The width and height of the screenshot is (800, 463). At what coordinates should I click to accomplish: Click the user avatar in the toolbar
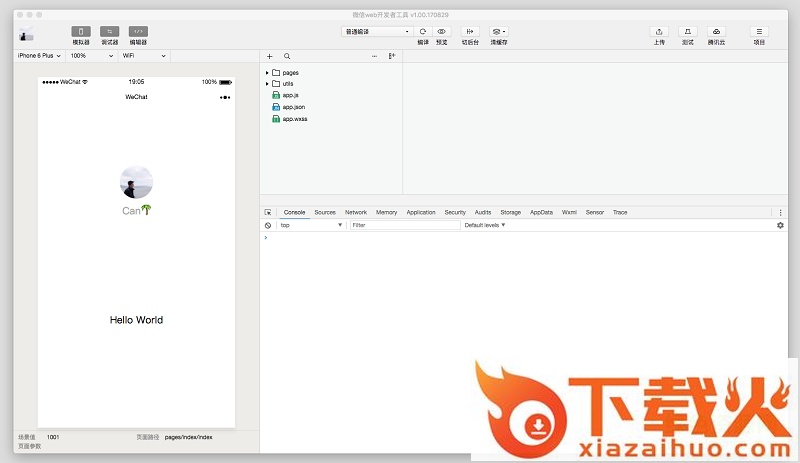(26, 34)
